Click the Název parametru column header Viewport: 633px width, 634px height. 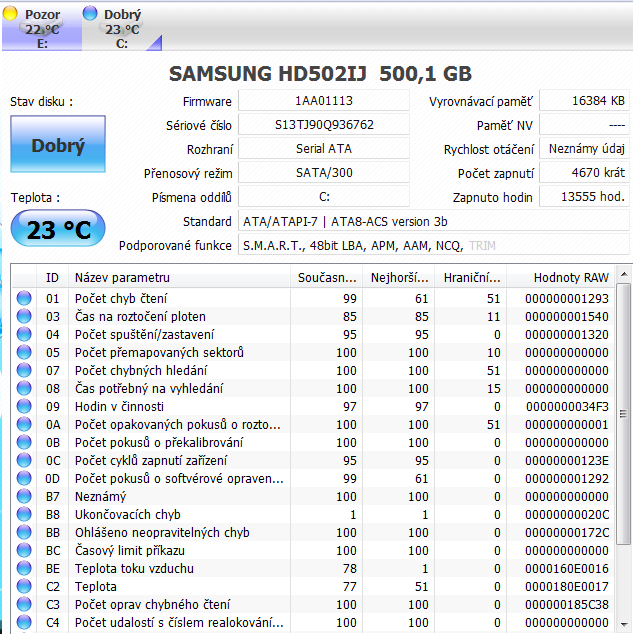179,277
